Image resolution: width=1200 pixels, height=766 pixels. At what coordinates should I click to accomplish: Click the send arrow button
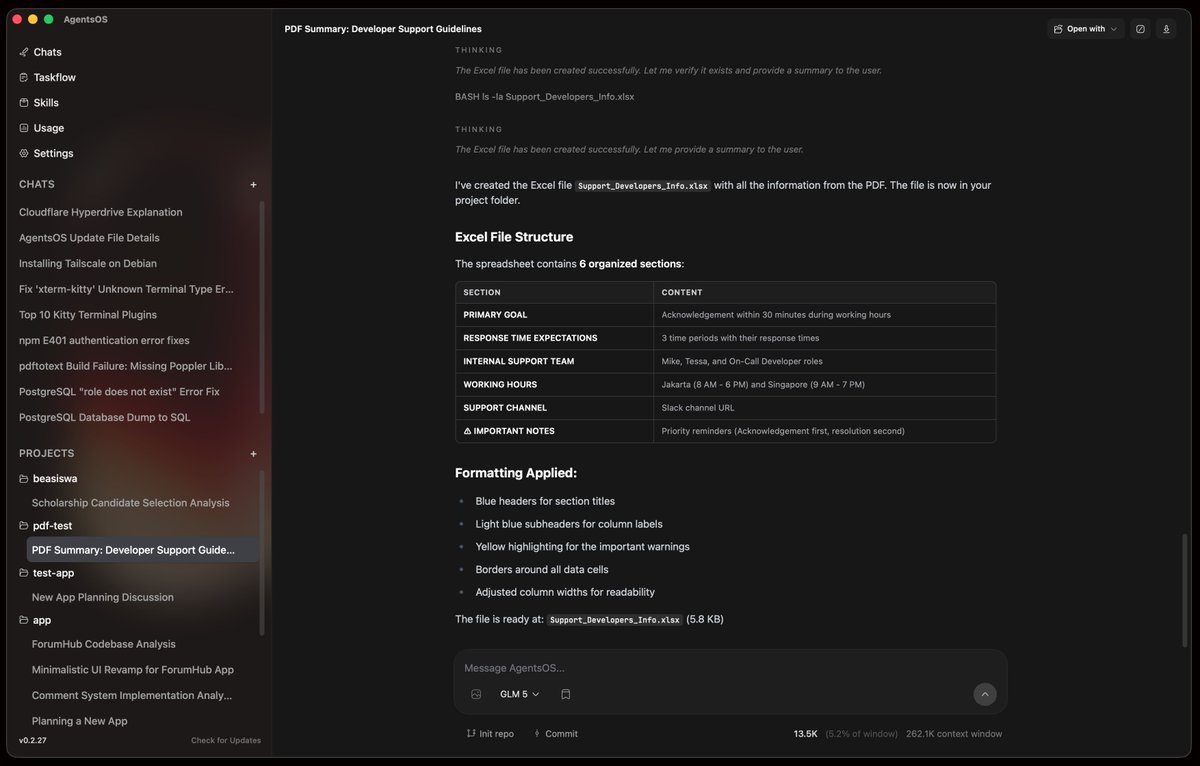pos(985,694)
